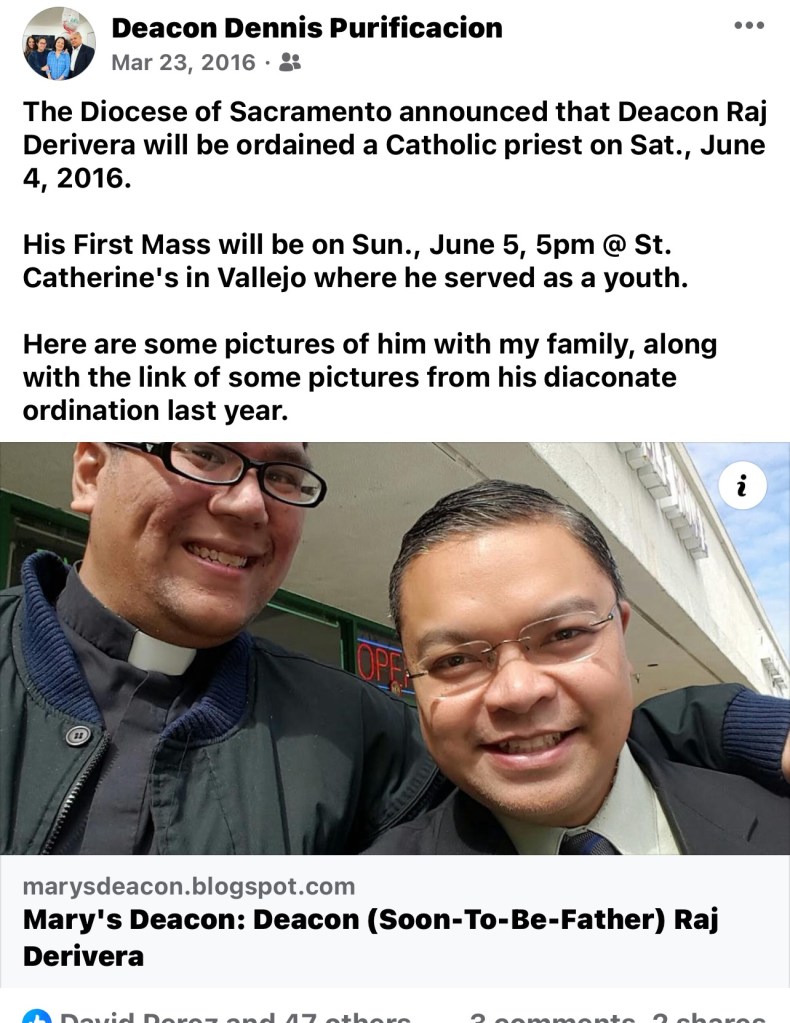The image size is (790, 1023).
Task: Open the Mary's Deacon blog title link
Action: (371, 938)
